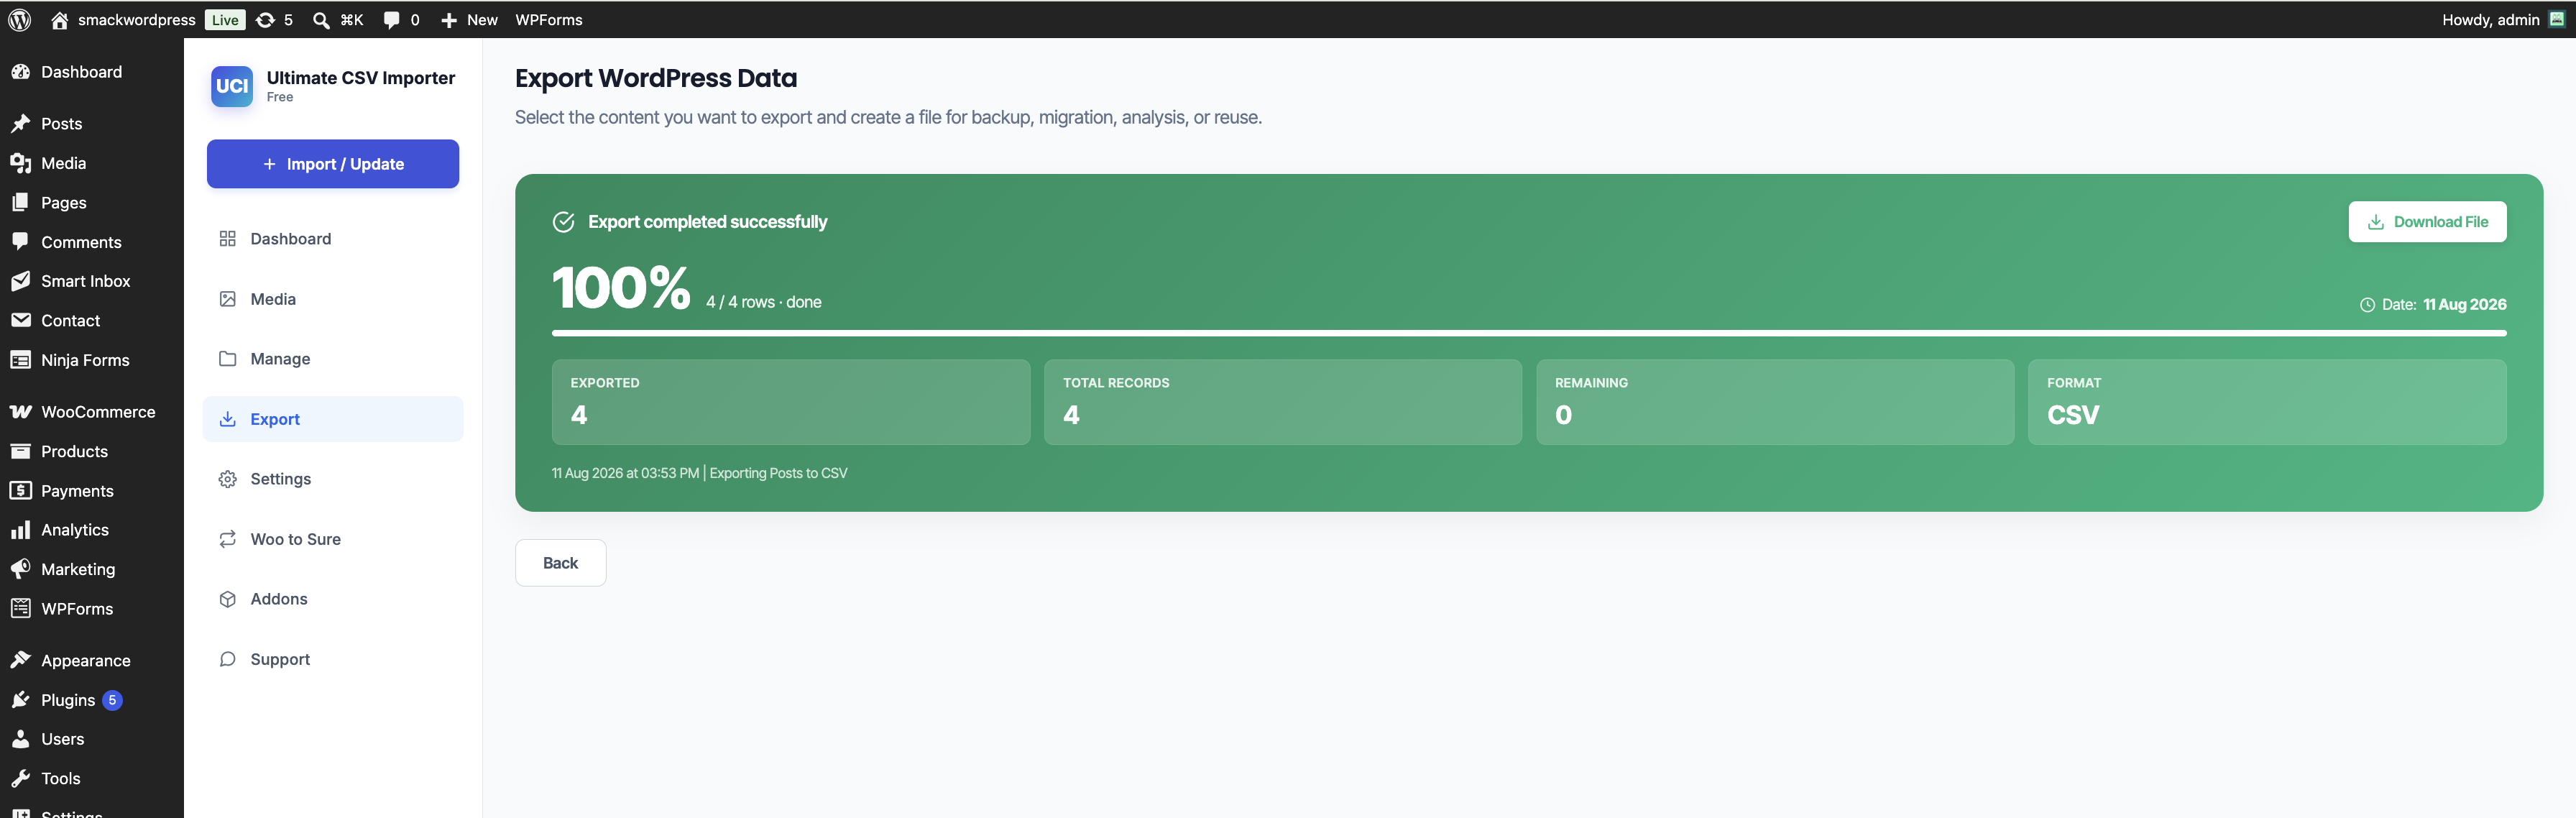
Task: Open the Pages menu
Action: [x=92, y=203]
